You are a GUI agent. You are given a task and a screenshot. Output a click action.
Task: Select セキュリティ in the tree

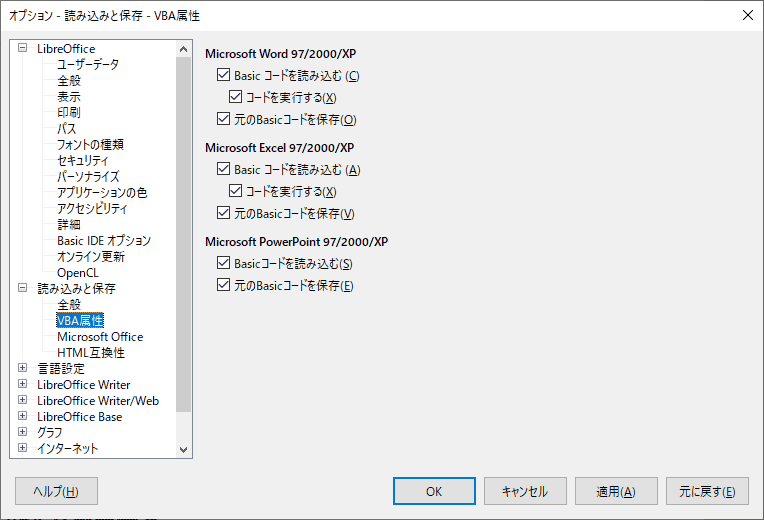pyautogui.click(x=82, y=160)
